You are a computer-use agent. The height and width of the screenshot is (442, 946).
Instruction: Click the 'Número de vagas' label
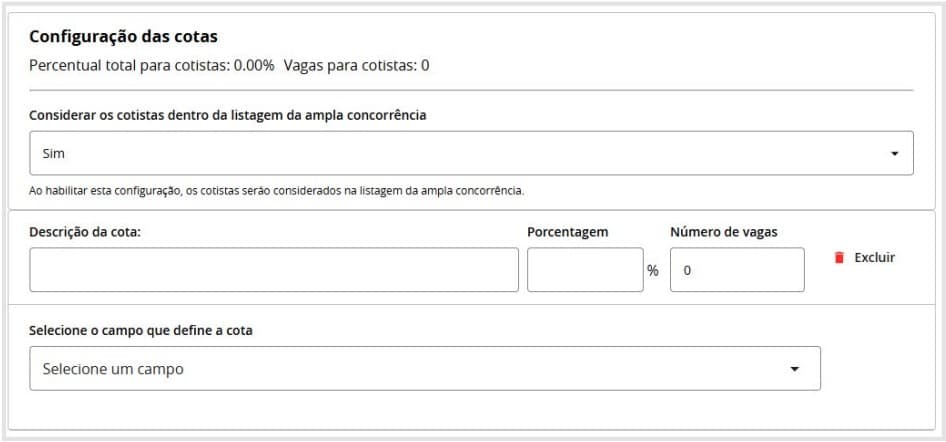[x=723, y=232]
